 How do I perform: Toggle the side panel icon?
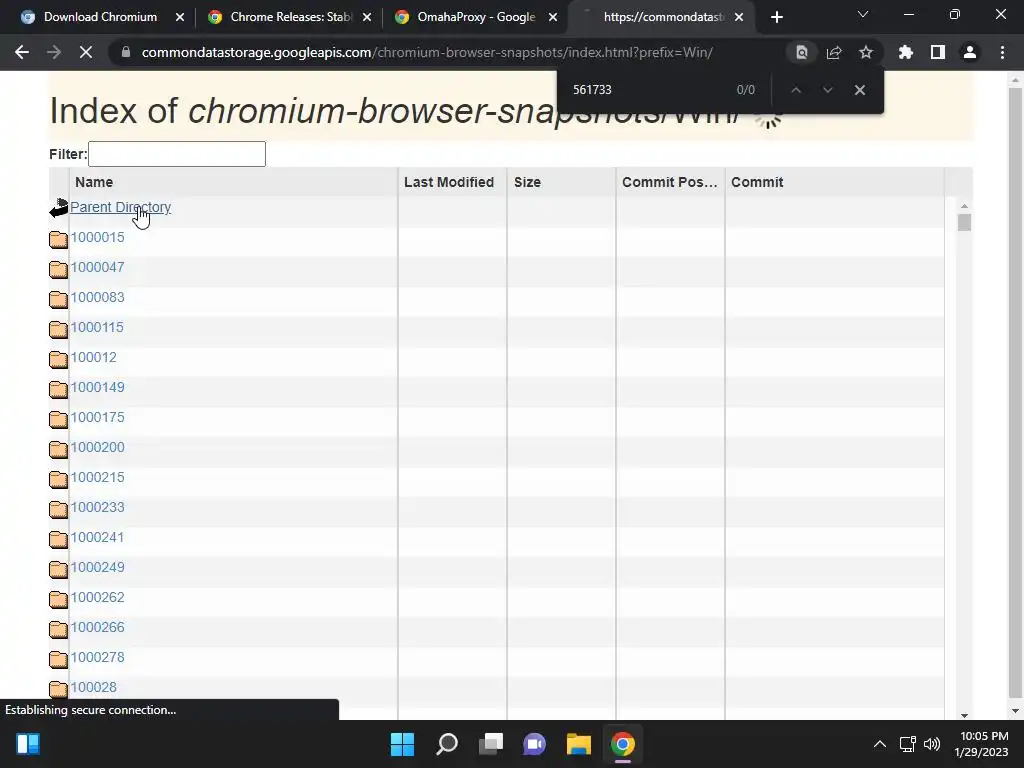click(x=937, y=52)
